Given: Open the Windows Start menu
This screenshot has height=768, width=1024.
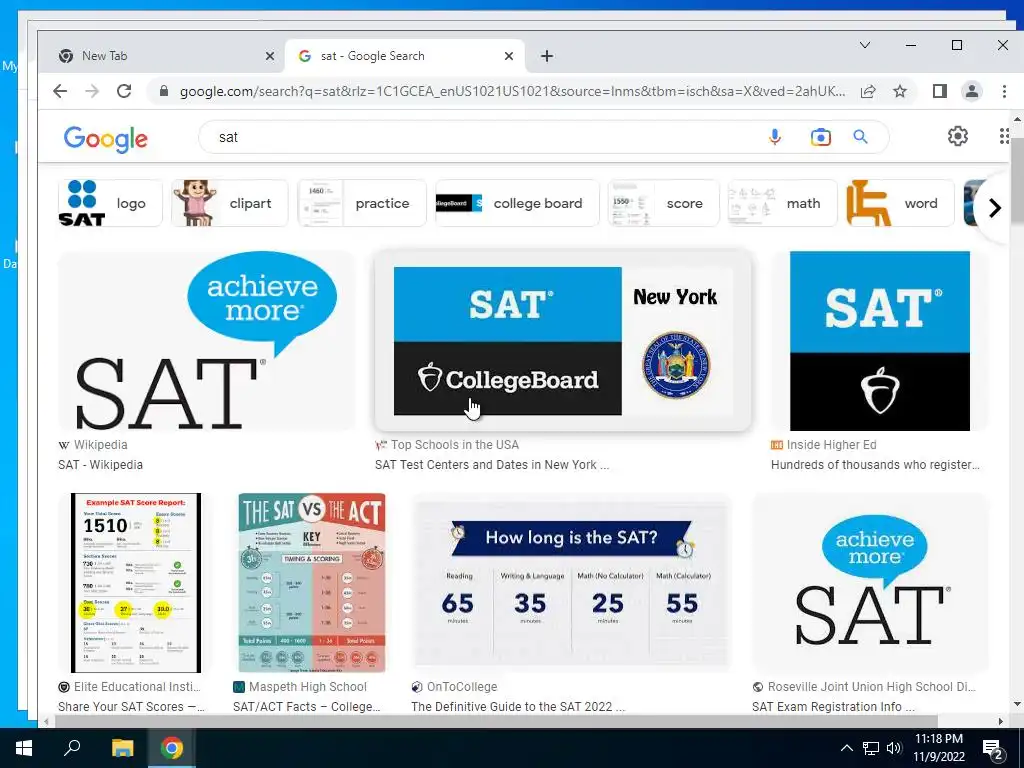Looking at the screenshot, I should click(x=24, y=748).
